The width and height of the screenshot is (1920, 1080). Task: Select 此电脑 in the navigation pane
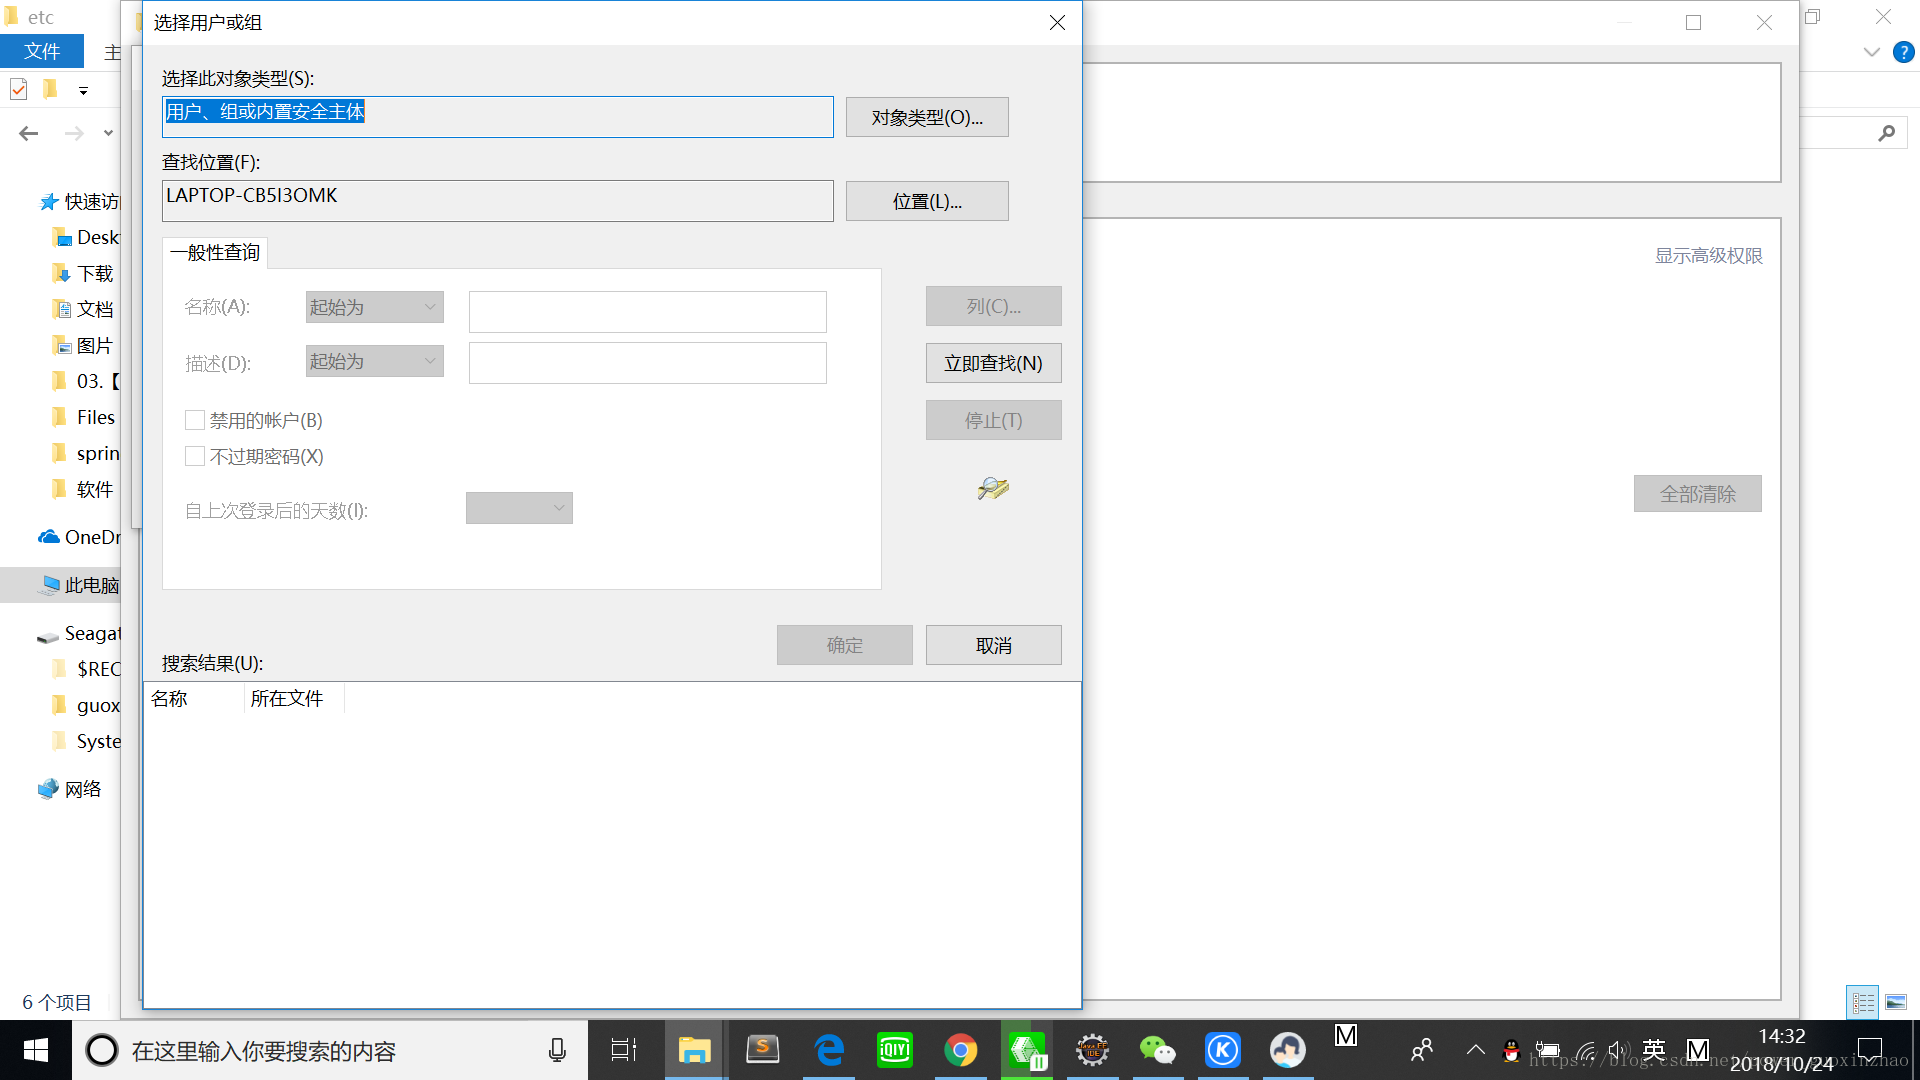click(60, 586)
